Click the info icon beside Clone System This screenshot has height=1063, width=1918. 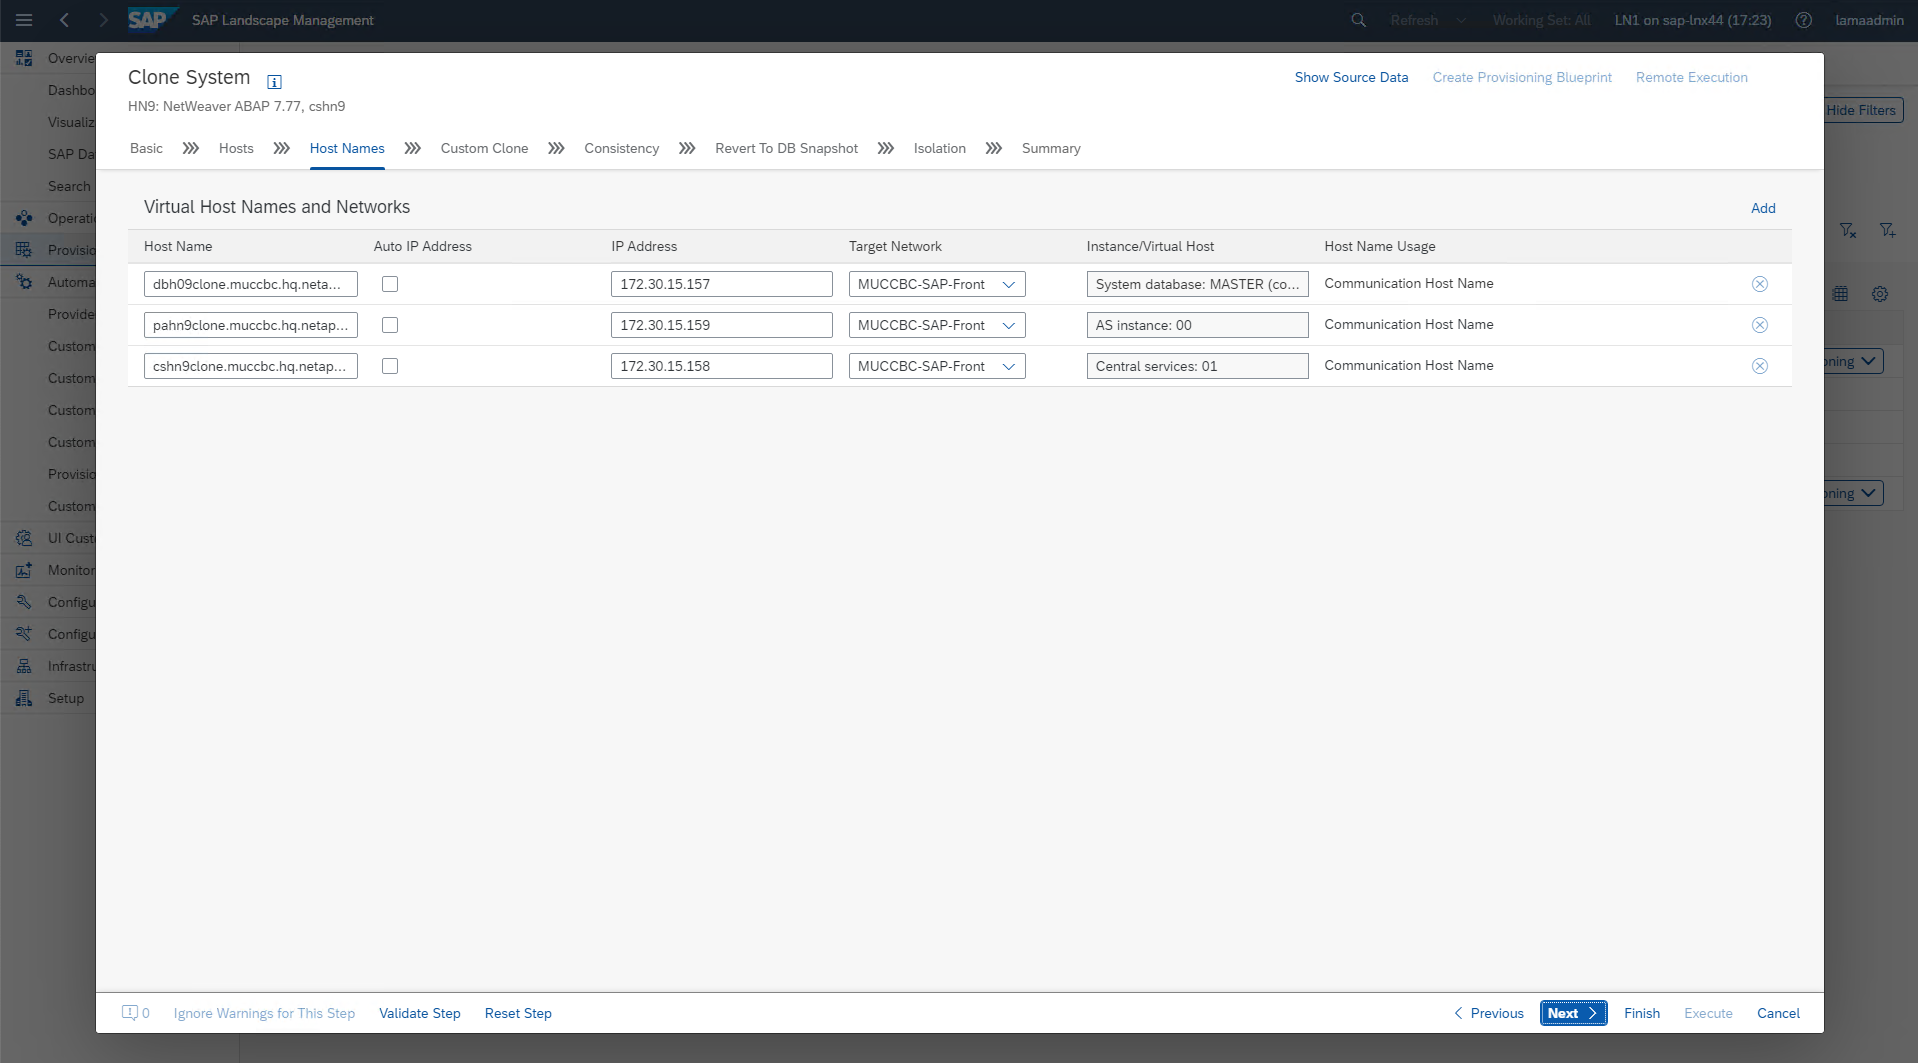(x=274, y=82)
